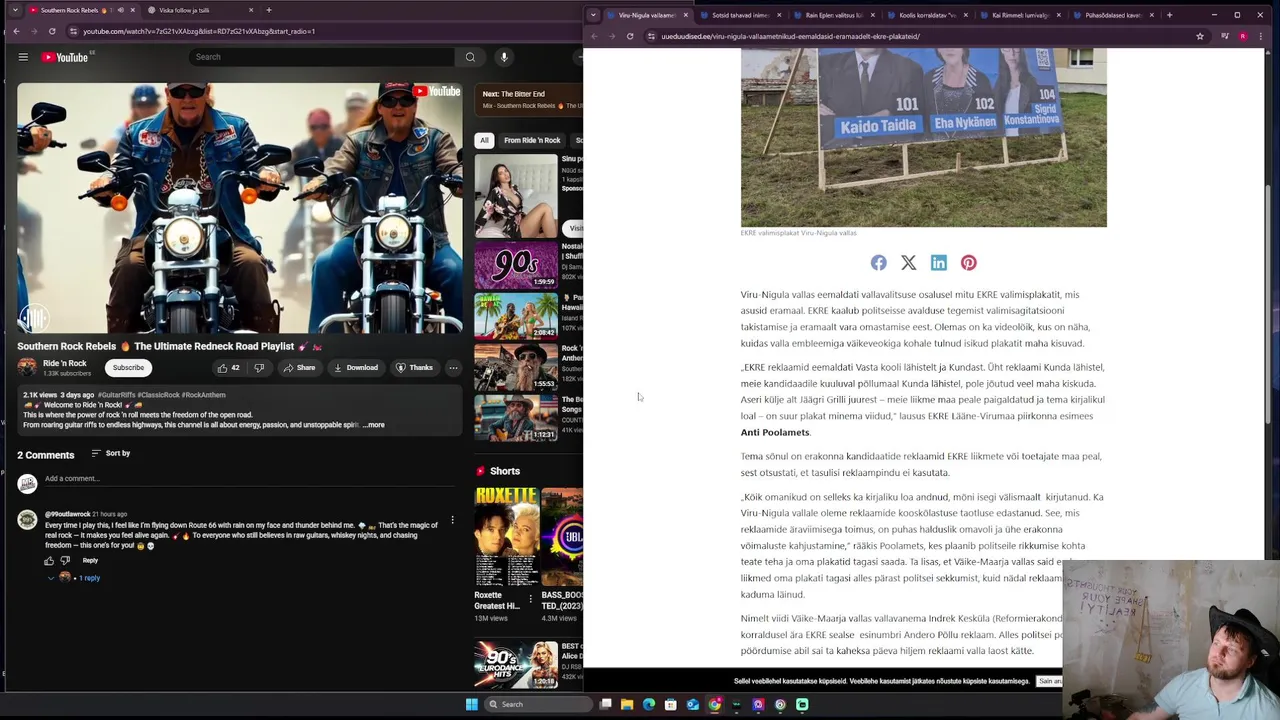Subscribe to Ride 'n Rock channel

pyautogui.click(x=128, y=368)
